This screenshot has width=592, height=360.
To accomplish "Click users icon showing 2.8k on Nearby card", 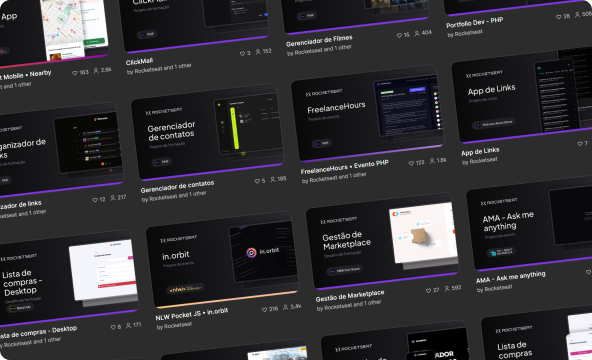I will pos(96,71).
